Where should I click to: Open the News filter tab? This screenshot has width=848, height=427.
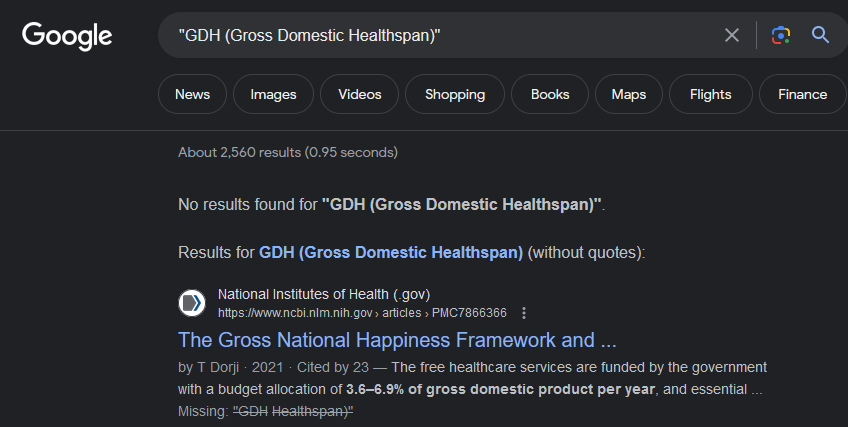[x=193, y=94]
